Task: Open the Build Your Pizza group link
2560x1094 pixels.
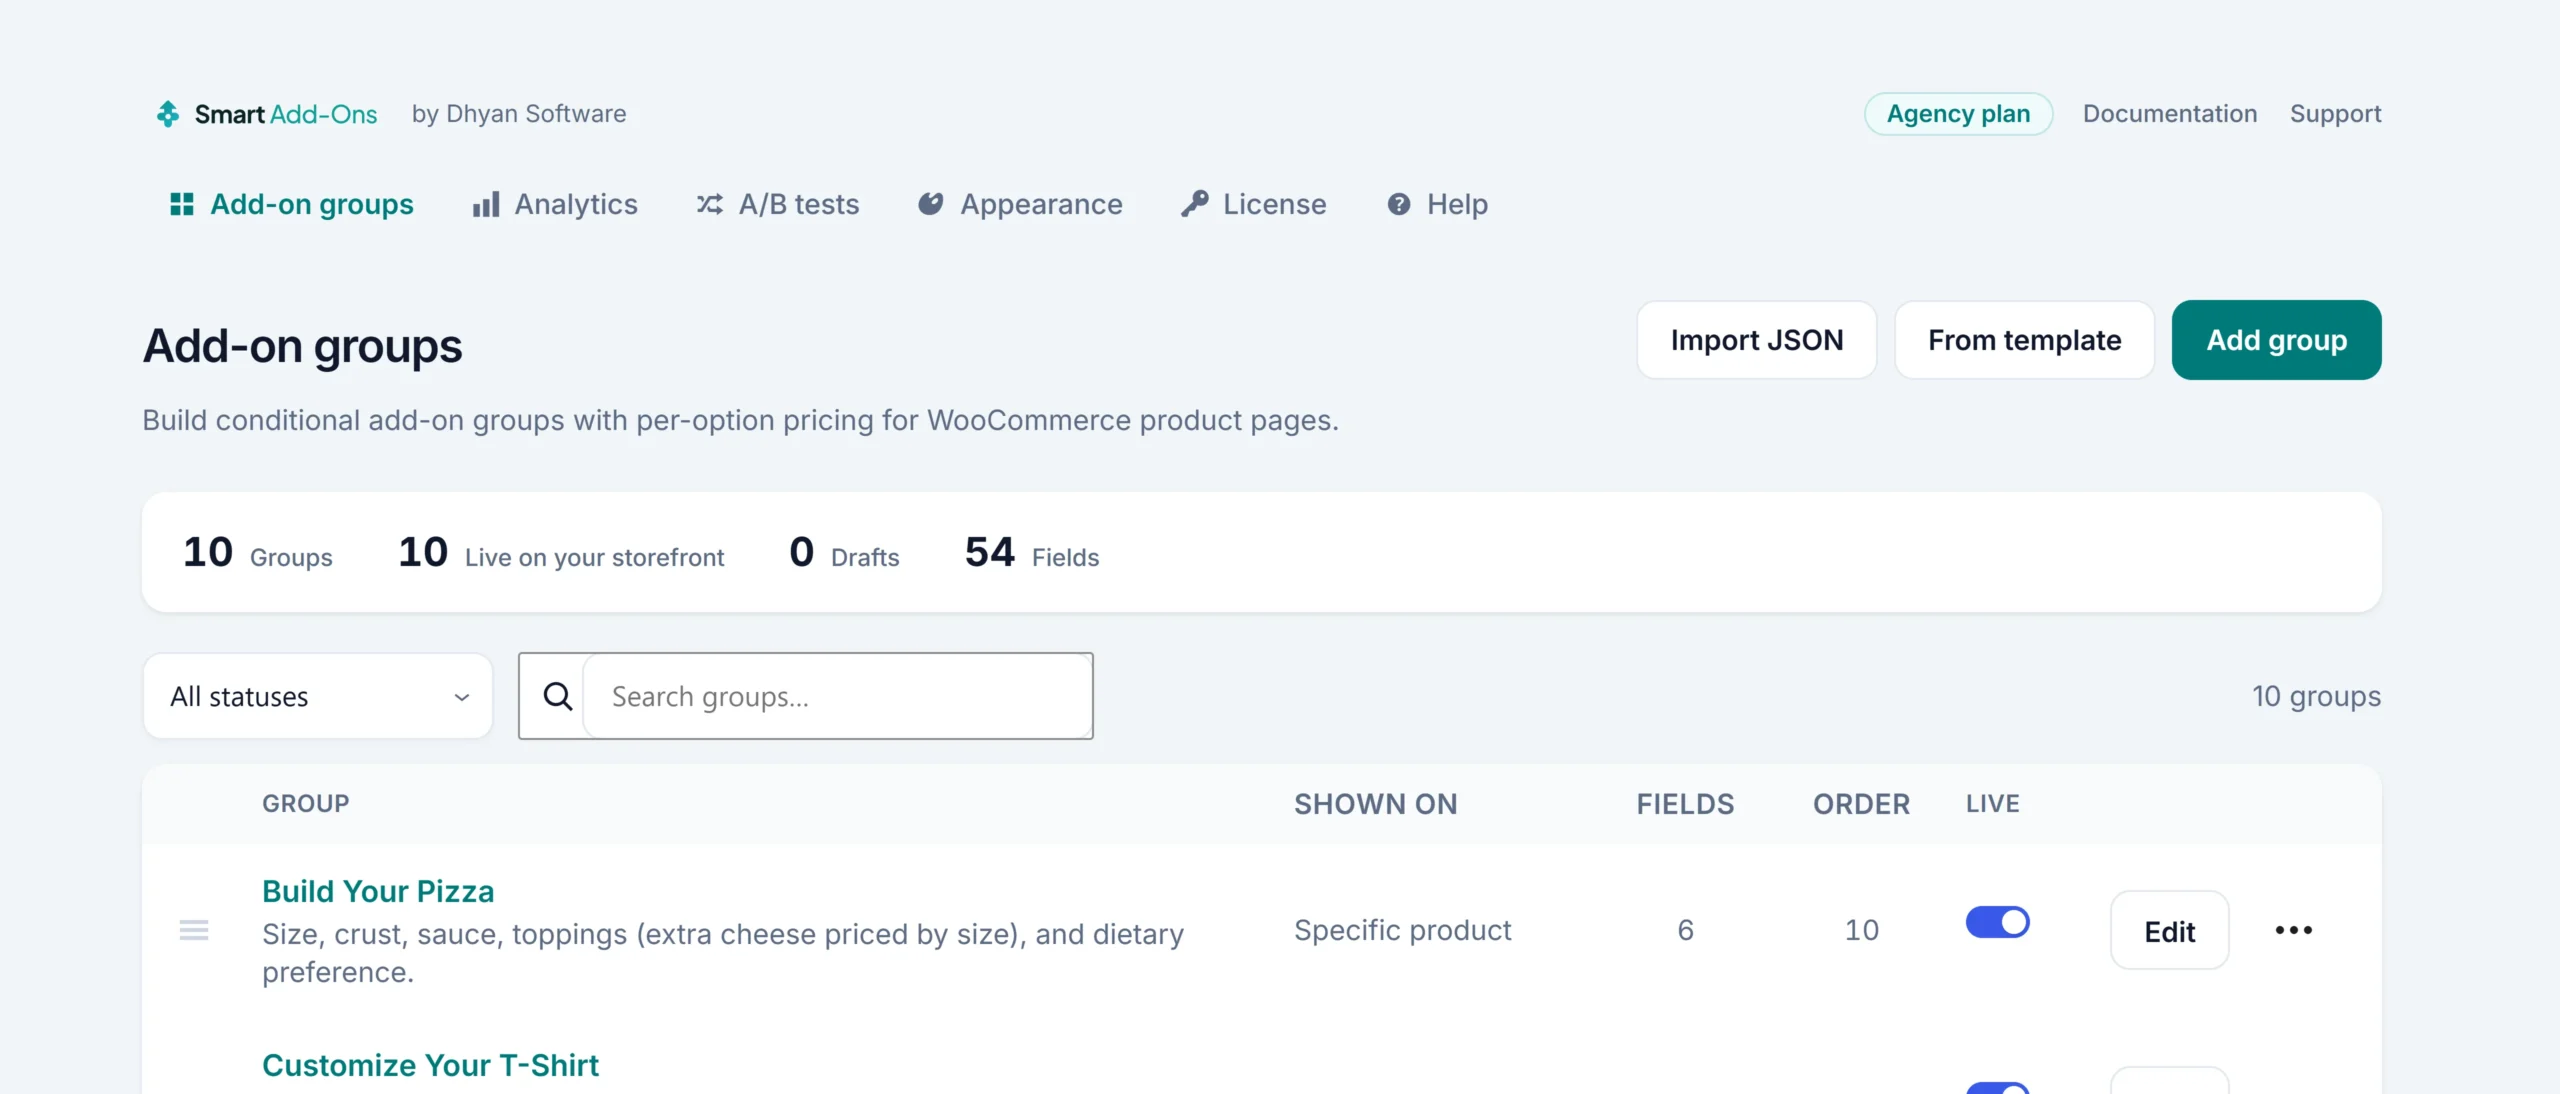Action: pyautogui.click(x=378, y=891)
